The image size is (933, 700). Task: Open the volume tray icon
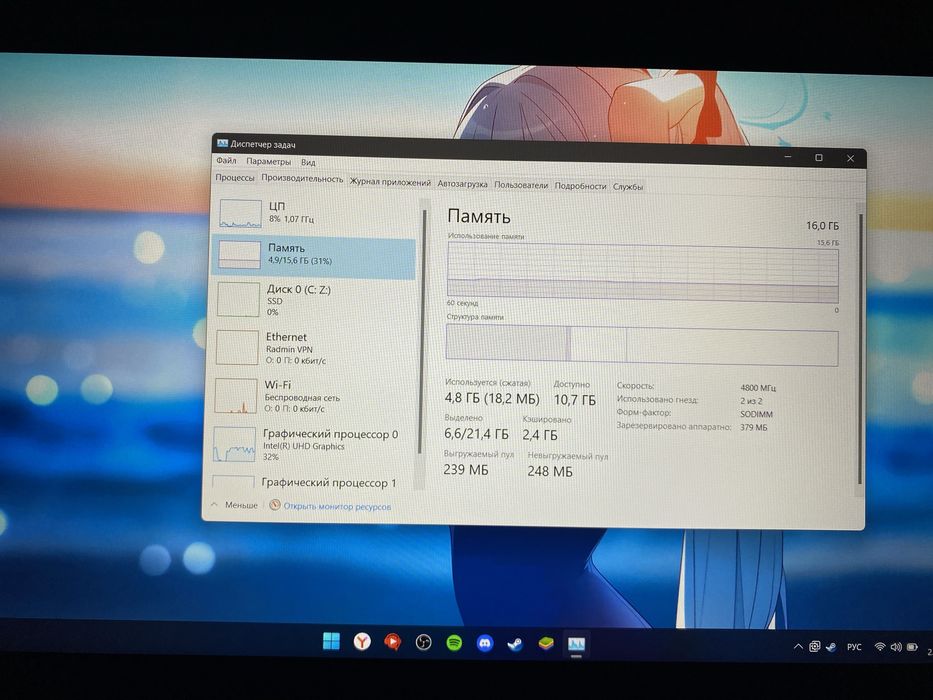[896, 647]
